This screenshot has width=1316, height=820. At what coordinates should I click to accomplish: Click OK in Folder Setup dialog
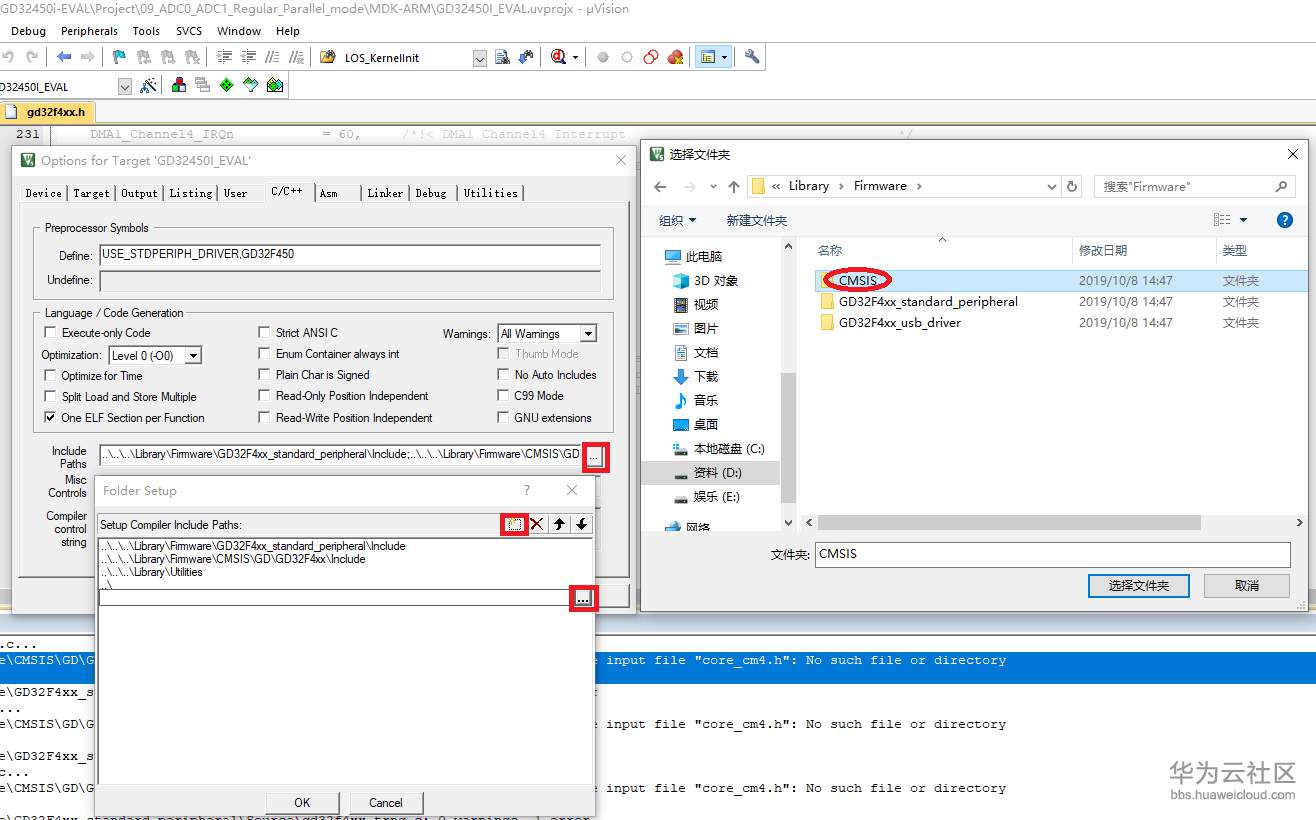(302, 802)
